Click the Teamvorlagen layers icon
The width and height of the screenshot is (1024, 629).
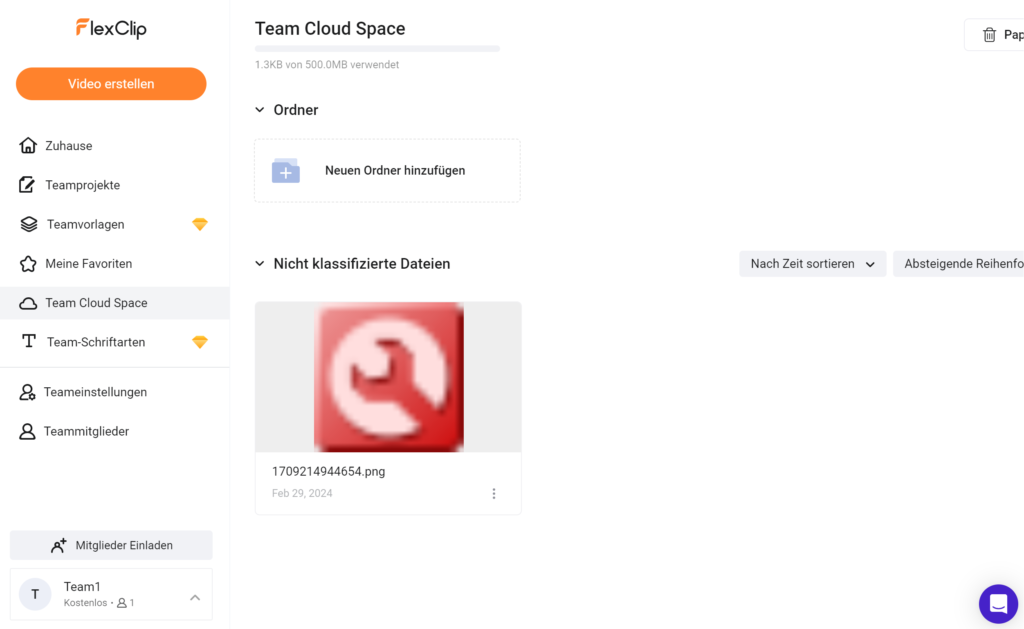coord(29,224)
